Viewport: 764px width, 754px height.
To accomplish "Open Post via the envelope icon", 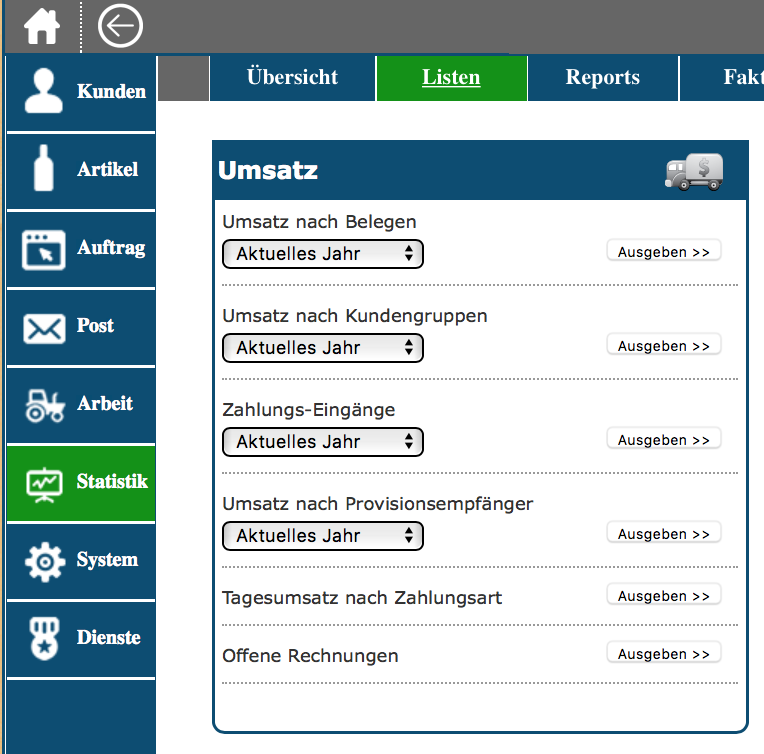I will [43, 326].
